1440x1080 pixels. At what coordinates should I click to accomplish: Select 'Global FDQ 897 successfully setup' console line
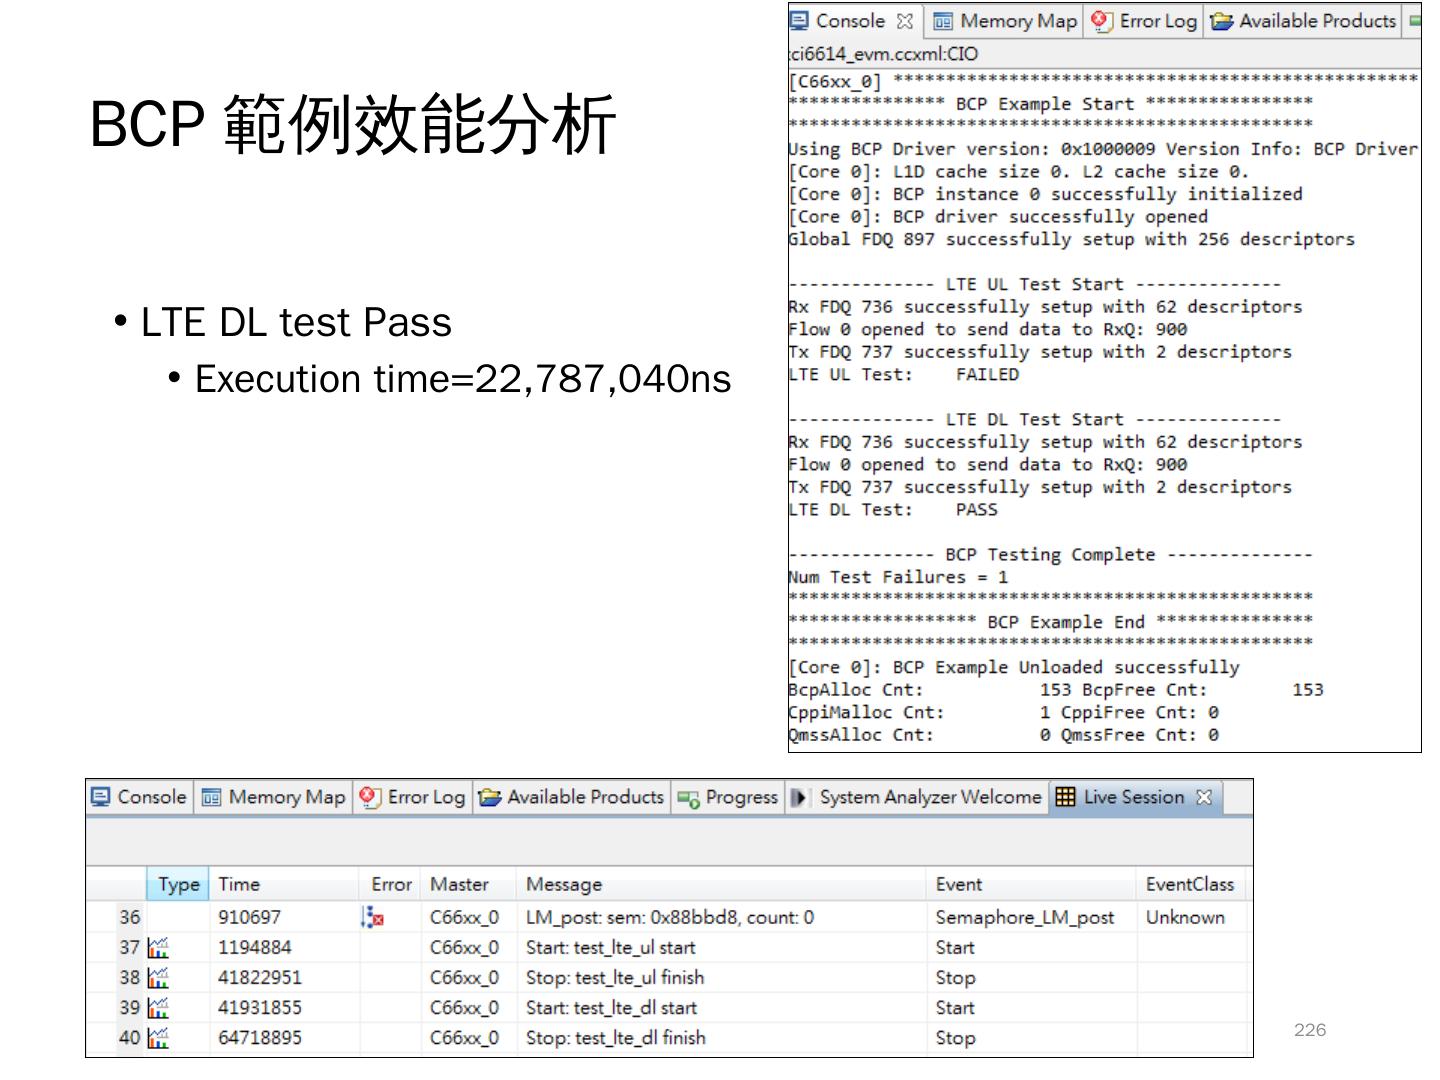[x=1071, y=239]
